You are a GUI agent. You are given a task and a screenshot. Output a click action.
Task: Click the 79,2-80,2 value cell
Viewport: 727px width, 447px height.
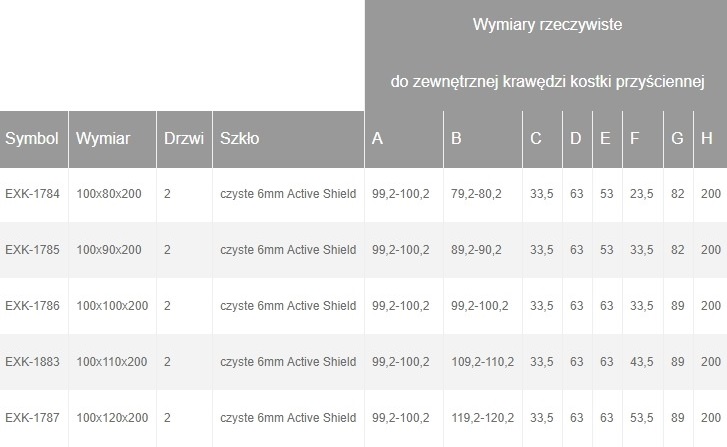point(476,194)
